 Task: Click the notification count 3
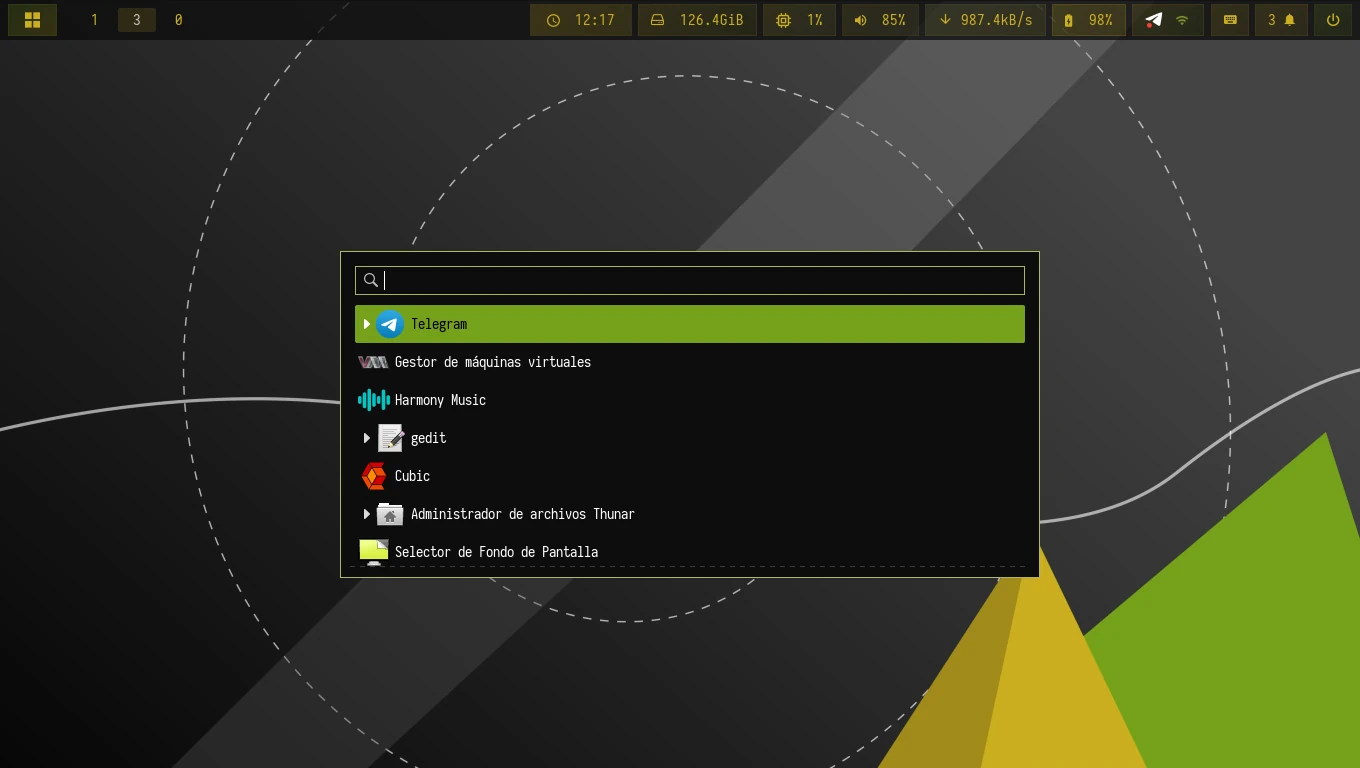pyautogui.click(x=1272, y=20)
